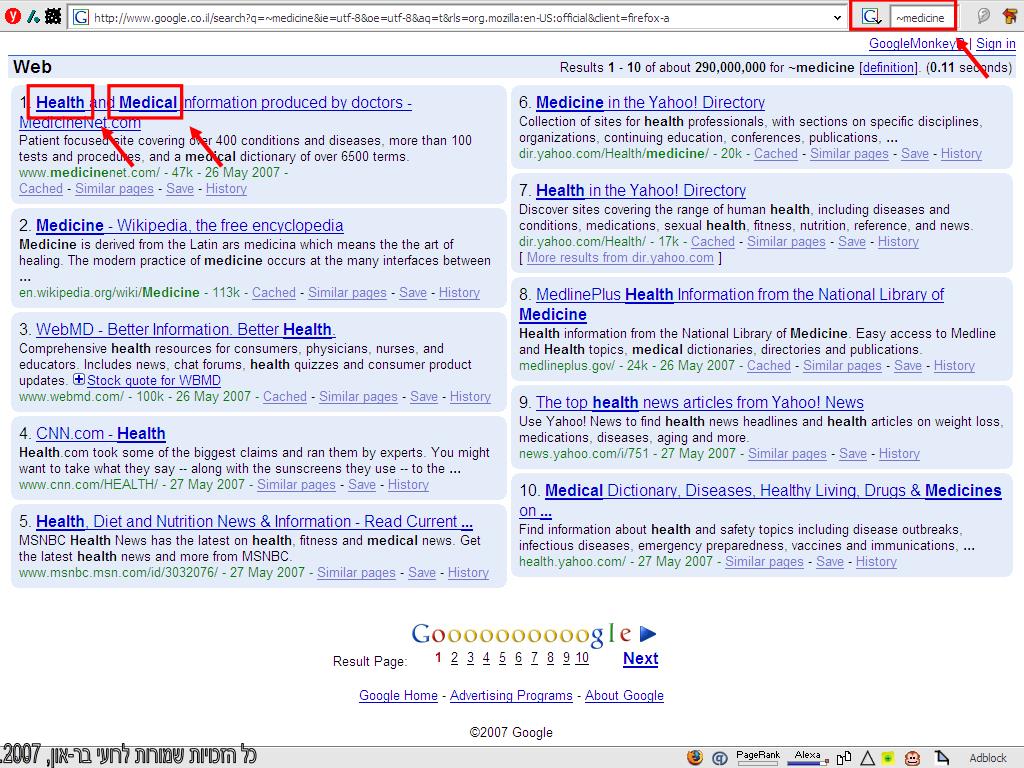The height and width of the screenshot is (768, 1024).
Task: Click Similar pages for www.webmd.com result
Action: click(358, 396)
